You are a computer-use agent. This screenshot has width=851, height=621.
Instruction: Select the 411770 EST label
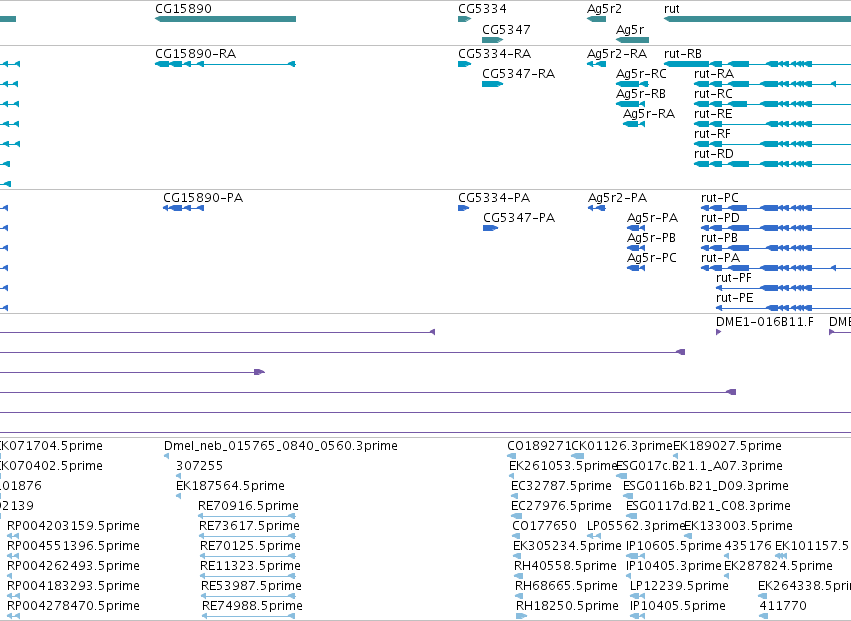(783, 606)
